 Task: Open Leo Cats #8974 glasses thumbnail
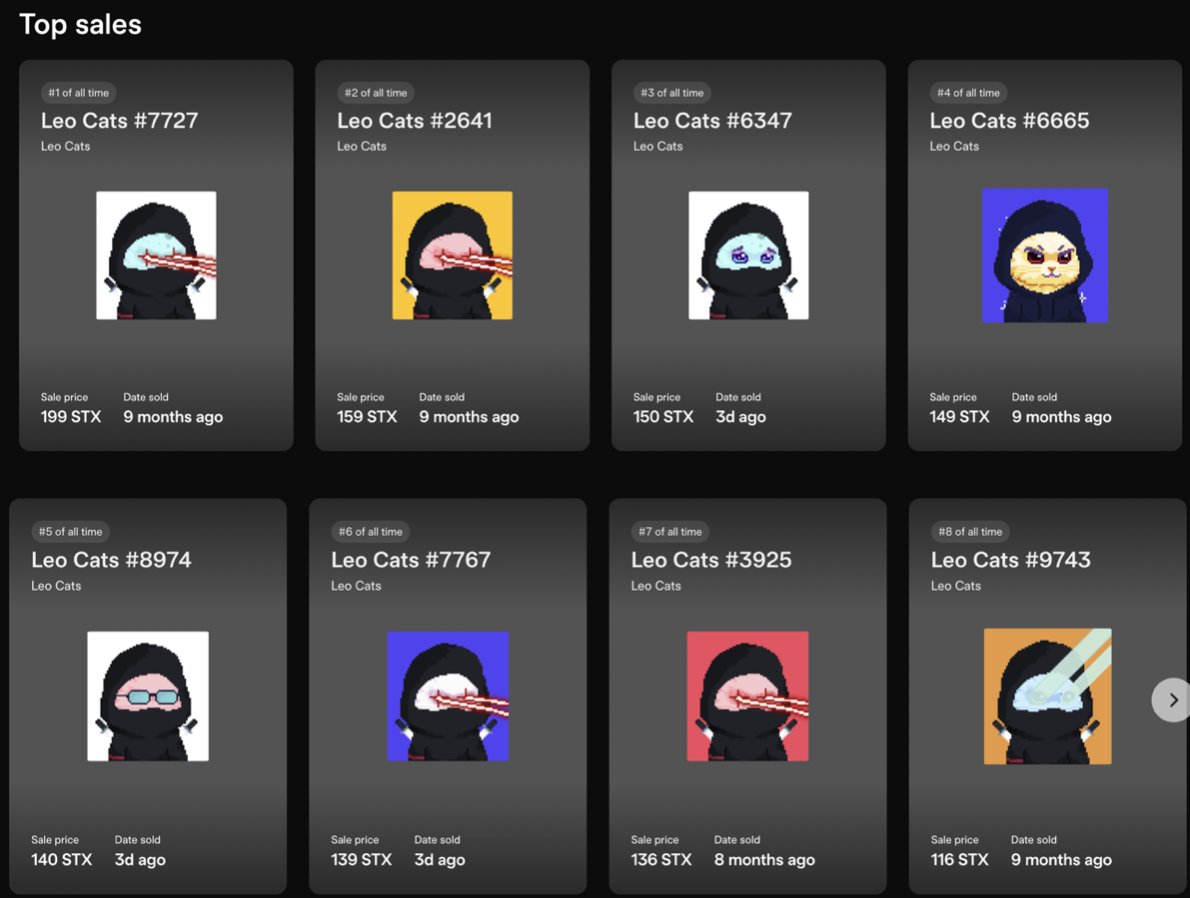(x=148, y=696)
